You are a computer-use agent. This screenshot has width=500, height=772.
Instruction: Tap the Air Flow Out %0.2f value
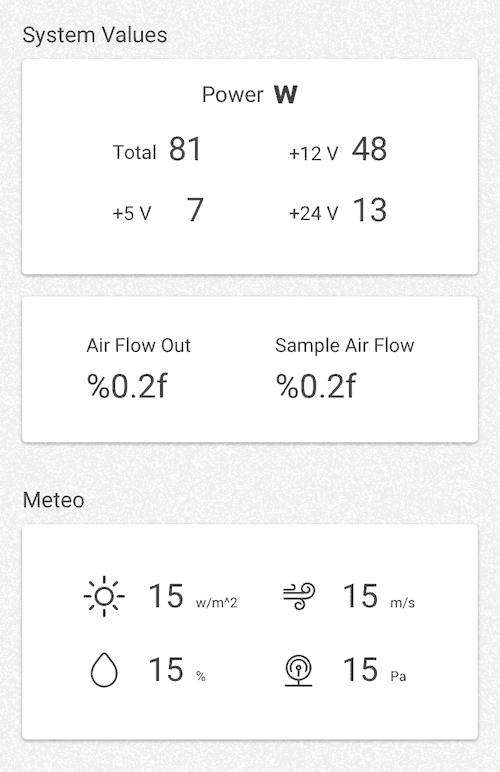tap(127, 386)
